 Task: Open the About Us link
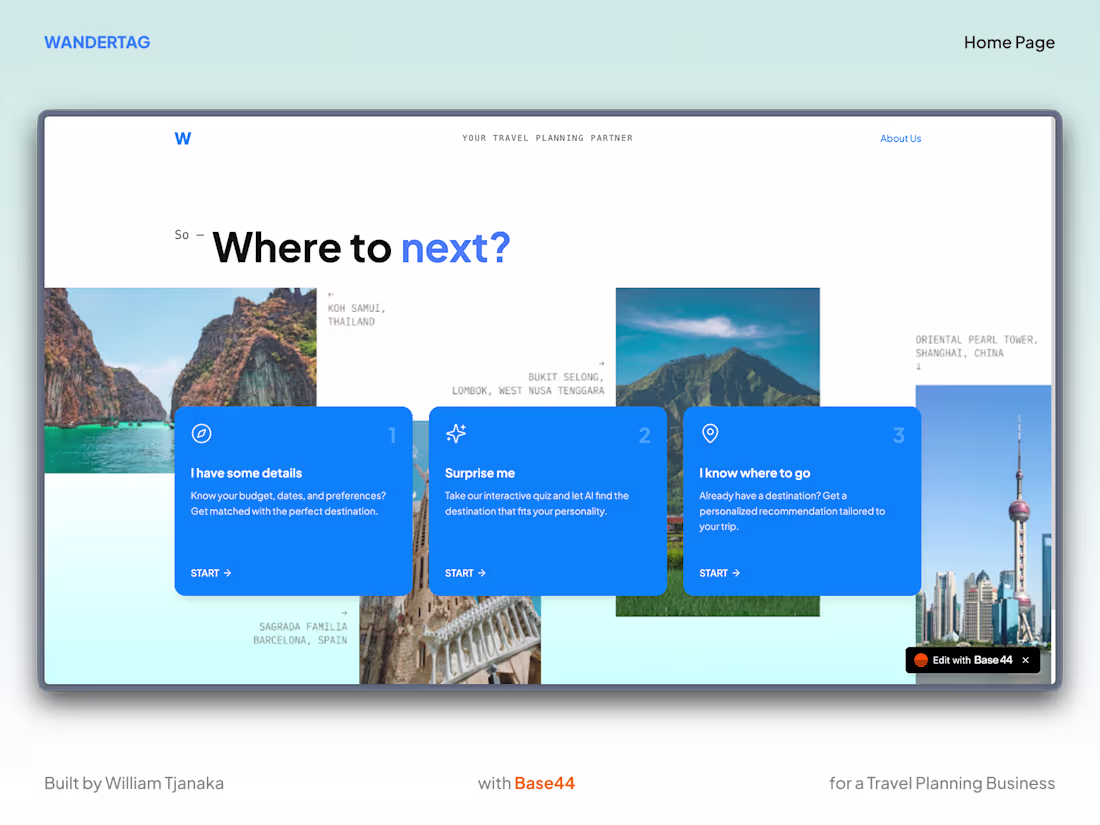pos(900,138)
